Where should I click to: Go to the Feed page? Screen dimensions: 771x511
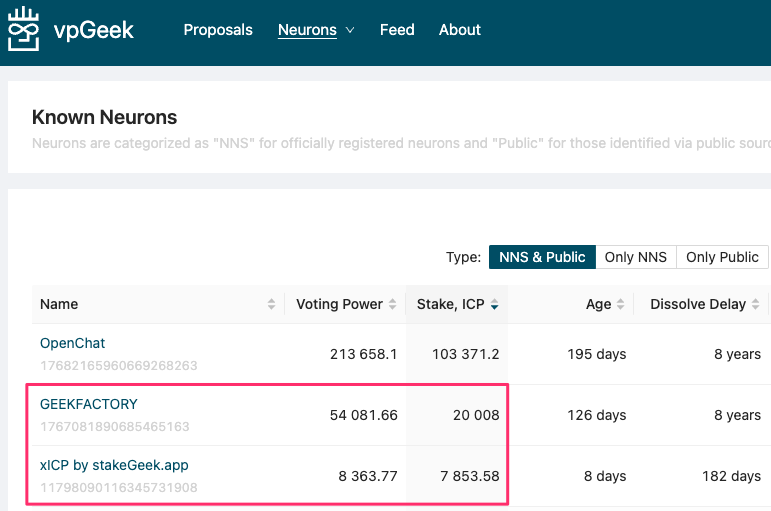397,30
